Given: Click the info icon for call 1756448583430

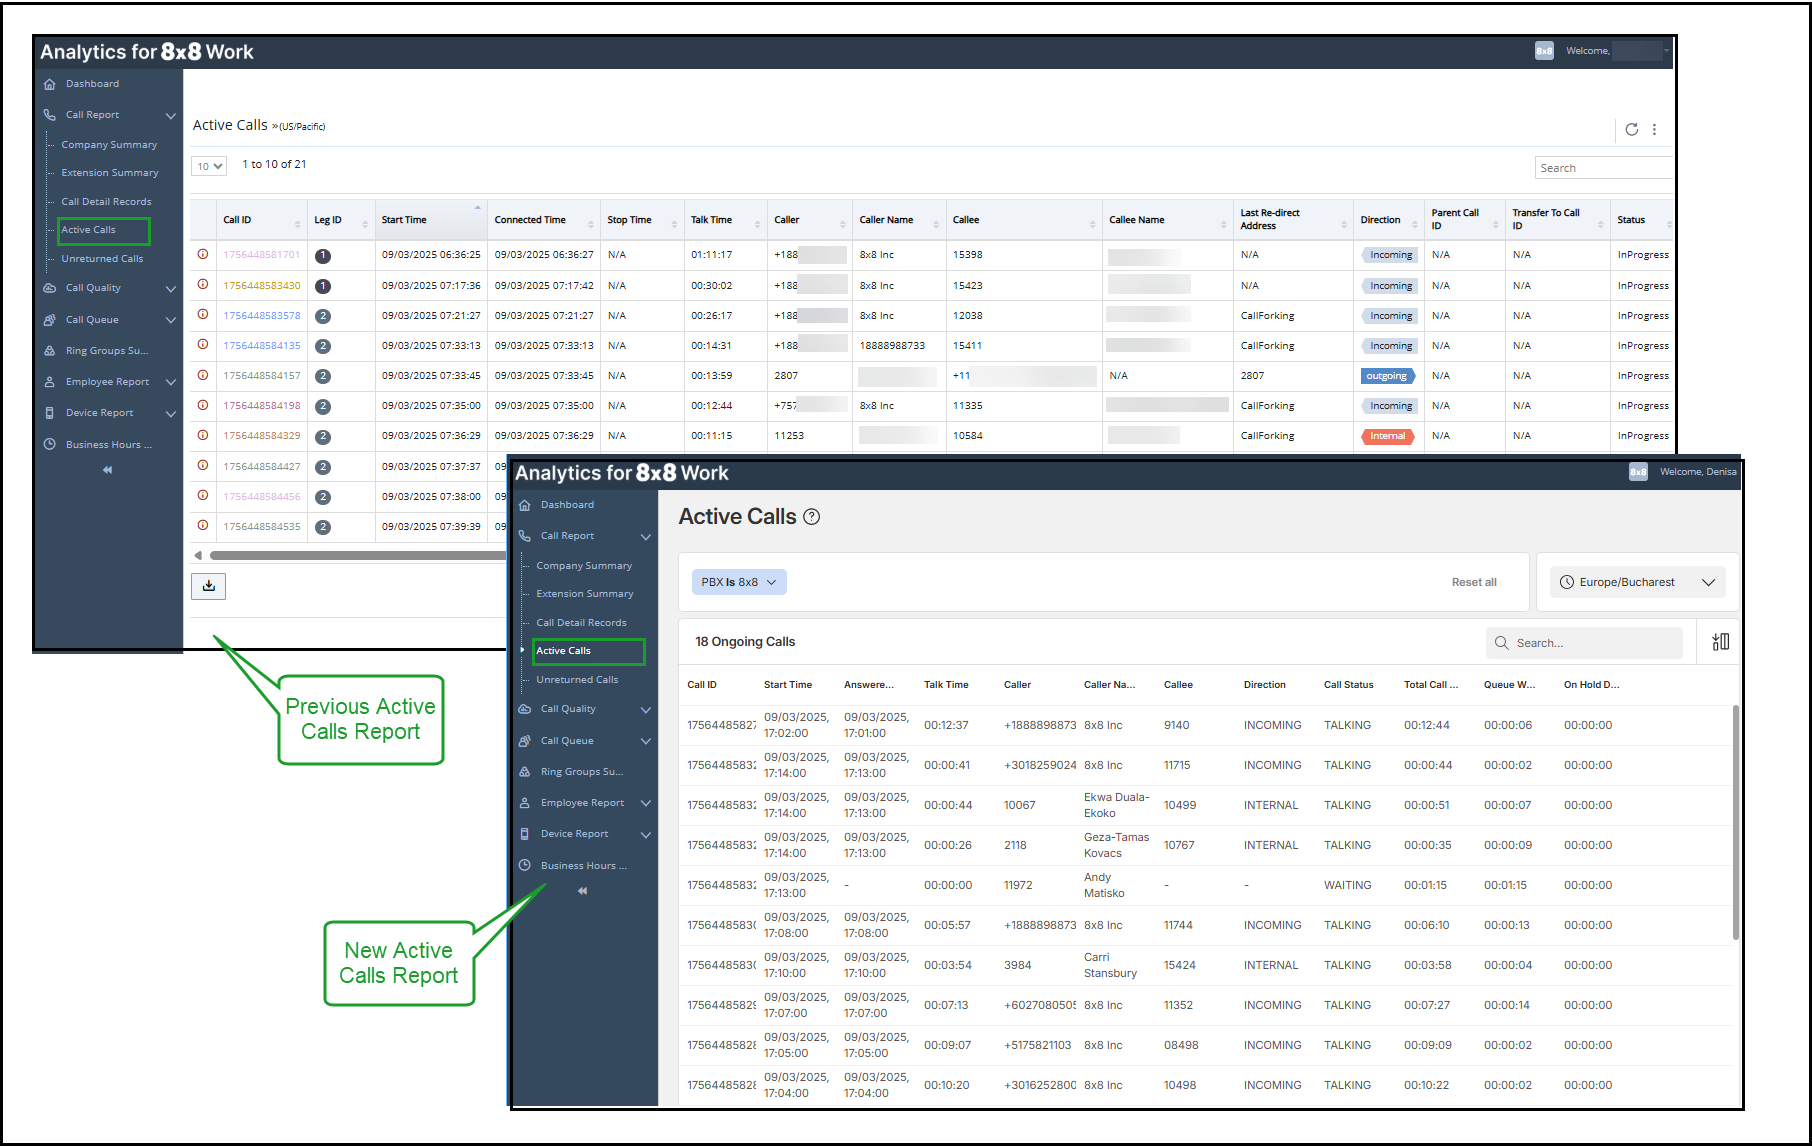Looking at the screenshot, I should 203,284.
